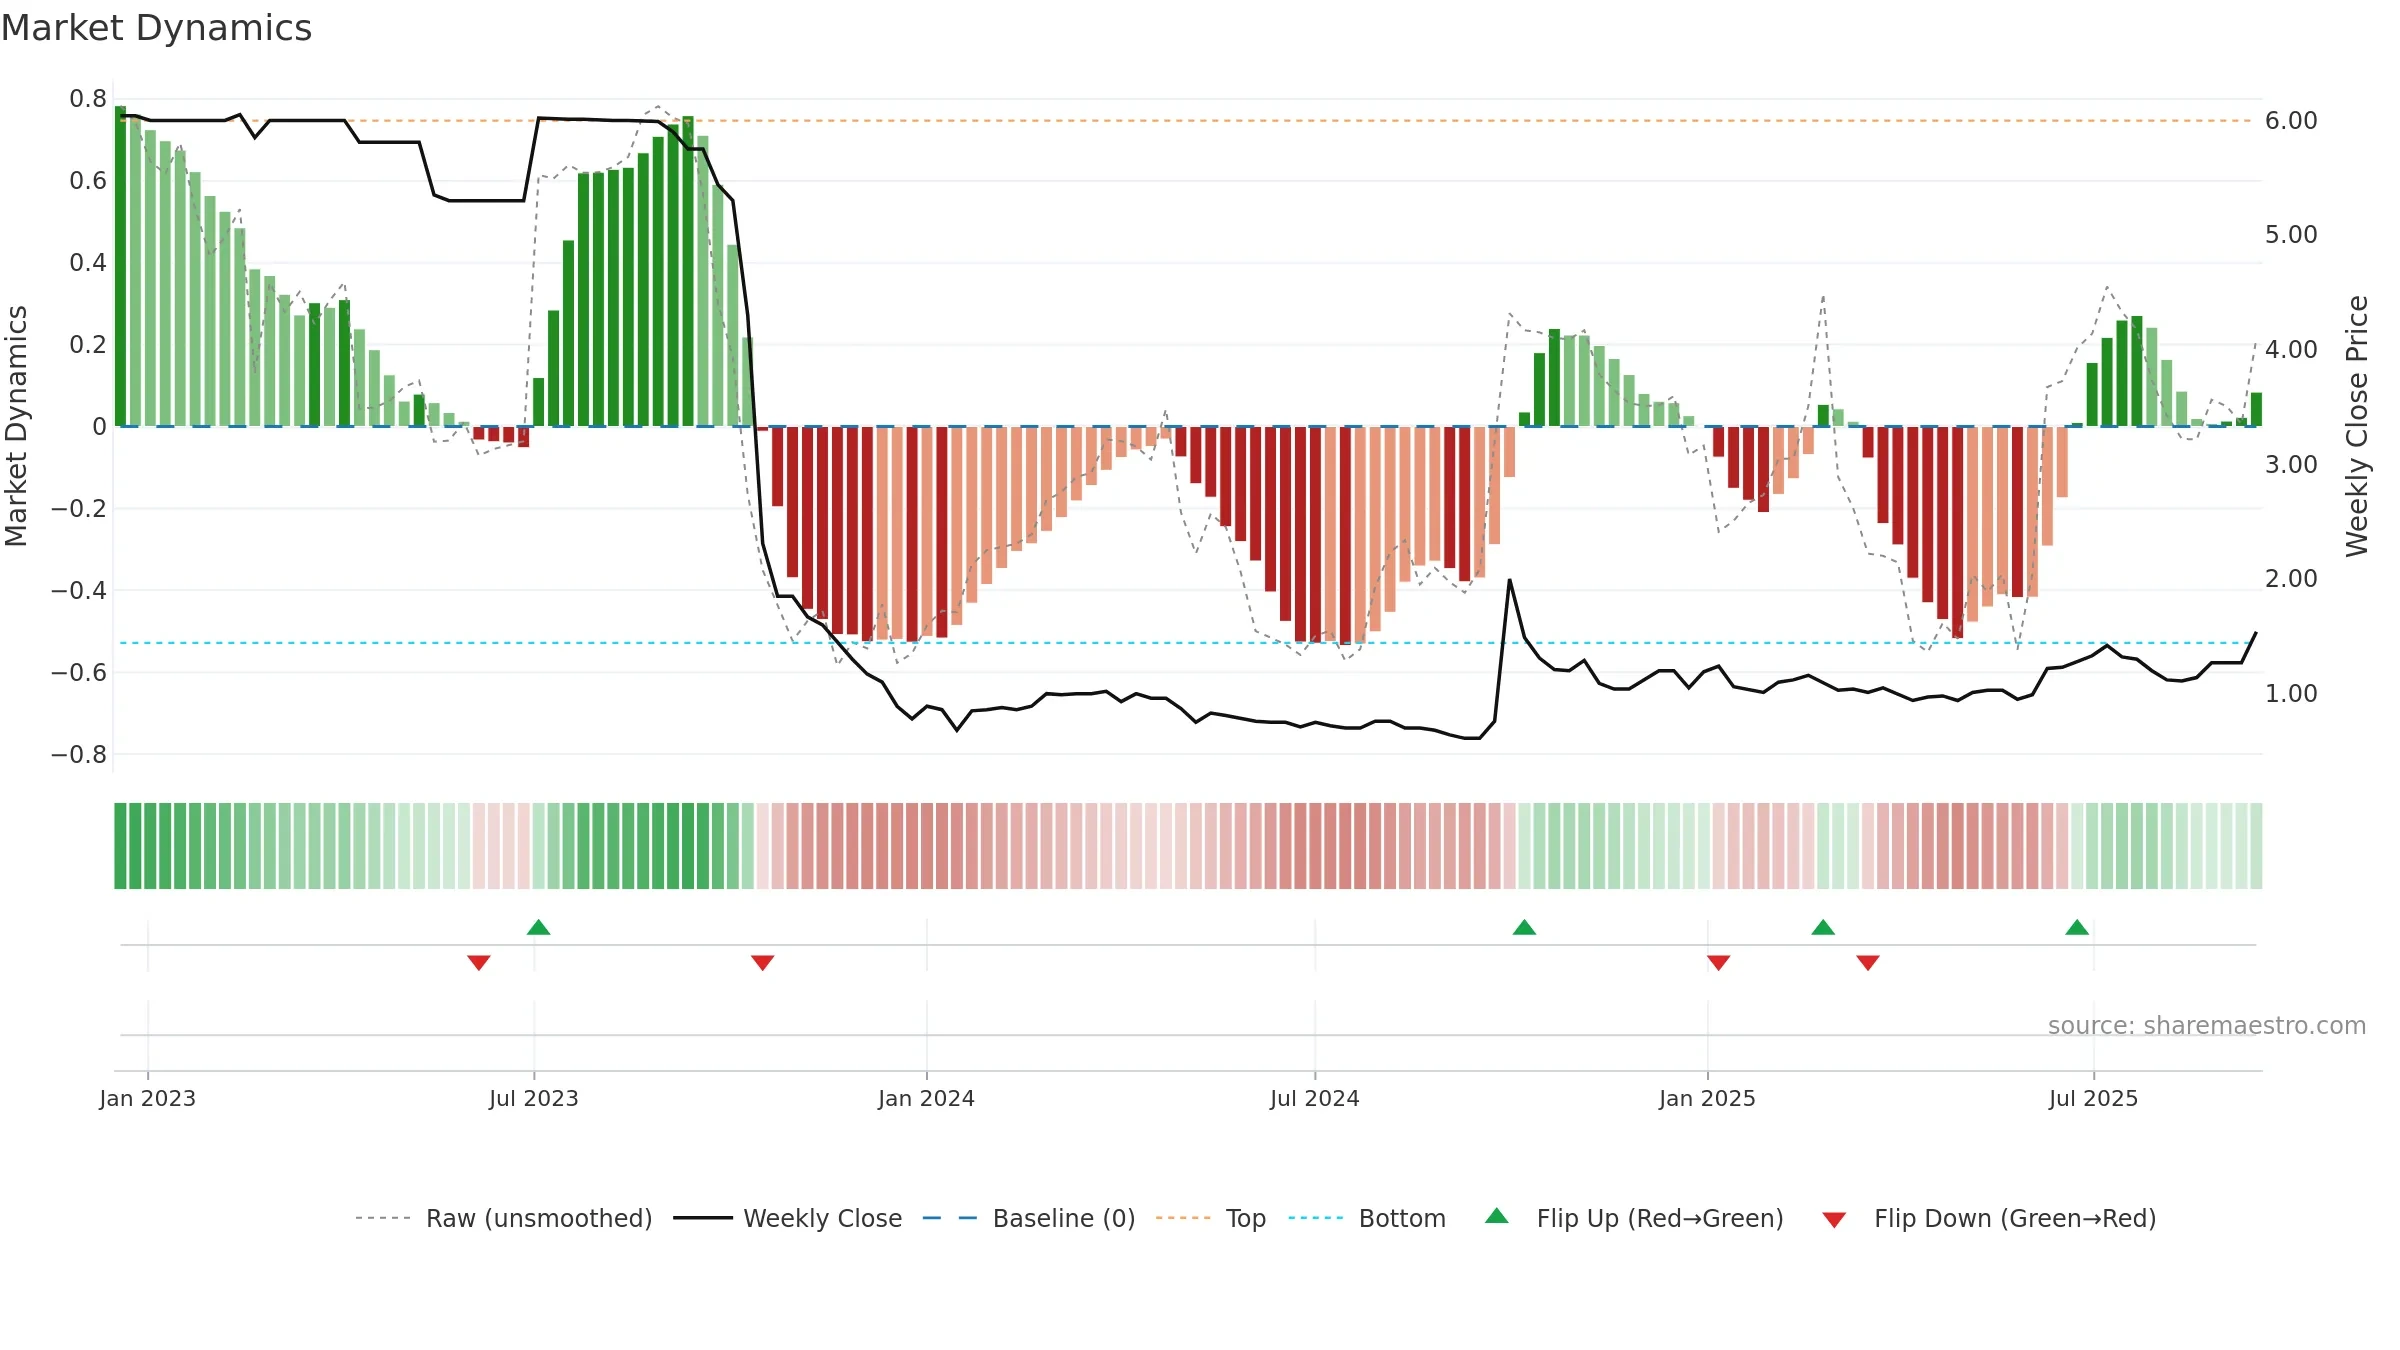This screenshot has height=1350, width=2400.
Task: Click the 0.6 left axis tick
Action: pos(88,181)
